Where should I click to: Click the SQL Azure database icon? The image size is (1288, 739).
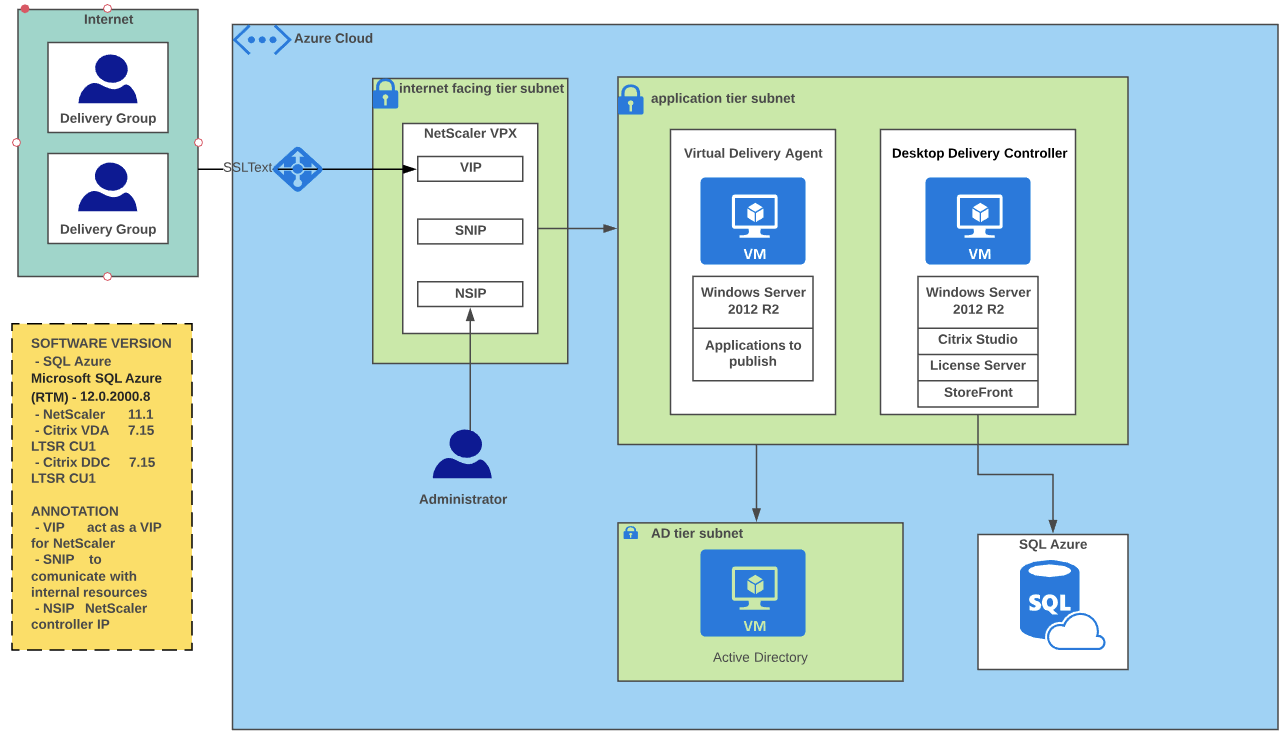coord(1058,603)
